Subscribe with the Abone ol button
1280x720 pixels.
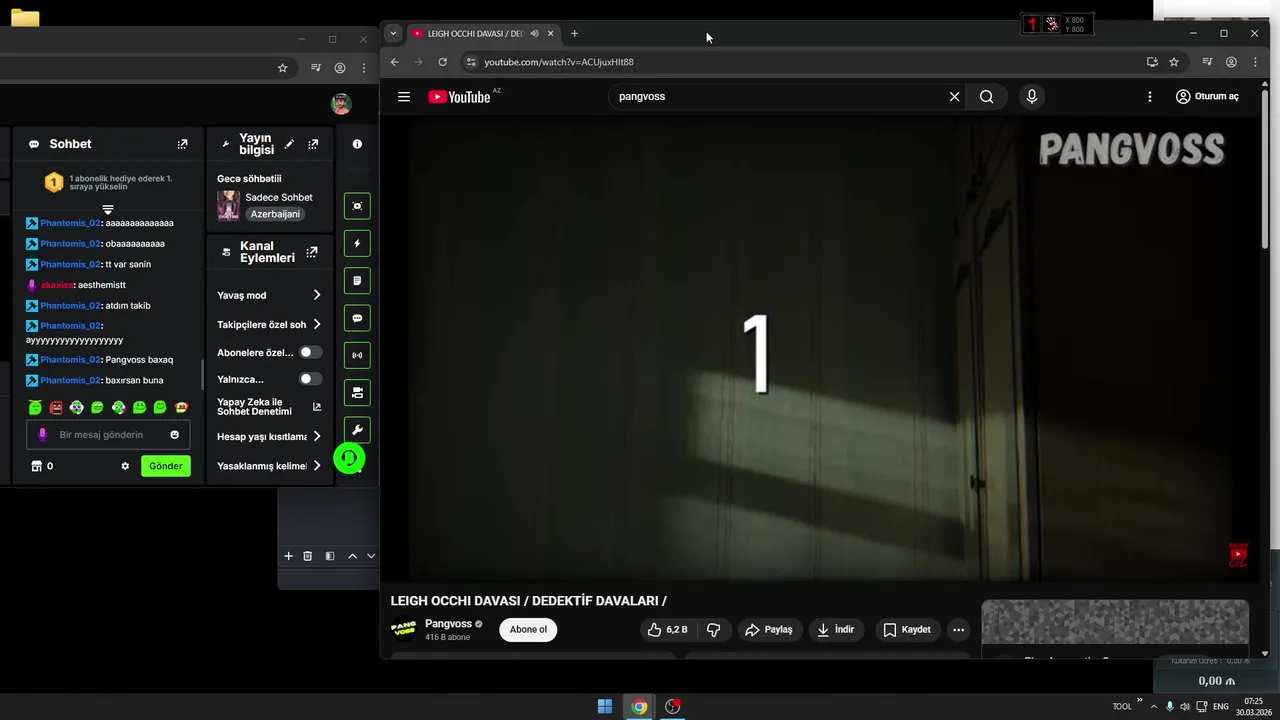[x=528, y=630]
